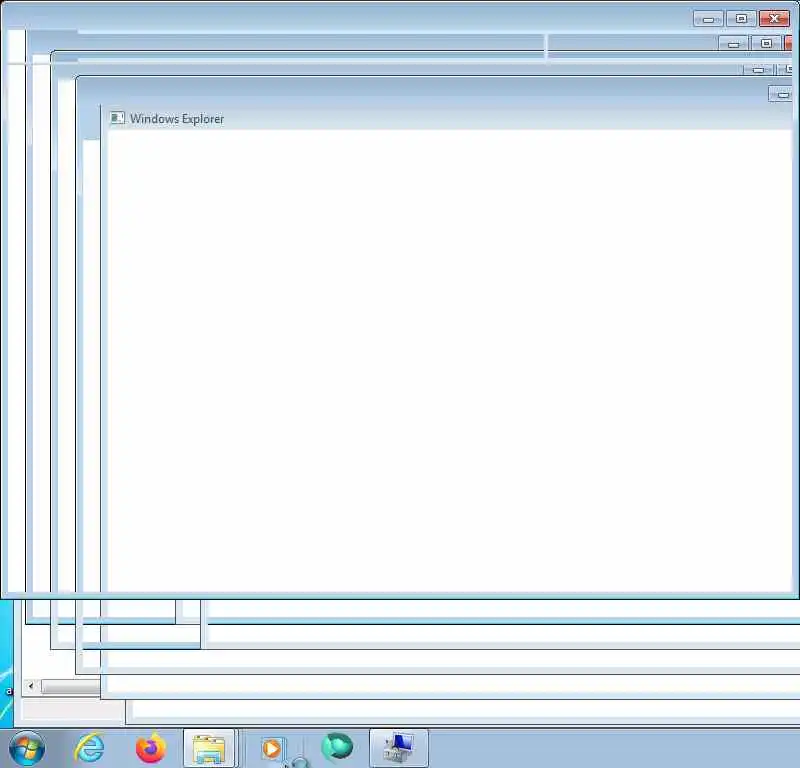800x768 pixels.
Task: Click the green round app taskbar icon
Action: [x=337, y=747]
